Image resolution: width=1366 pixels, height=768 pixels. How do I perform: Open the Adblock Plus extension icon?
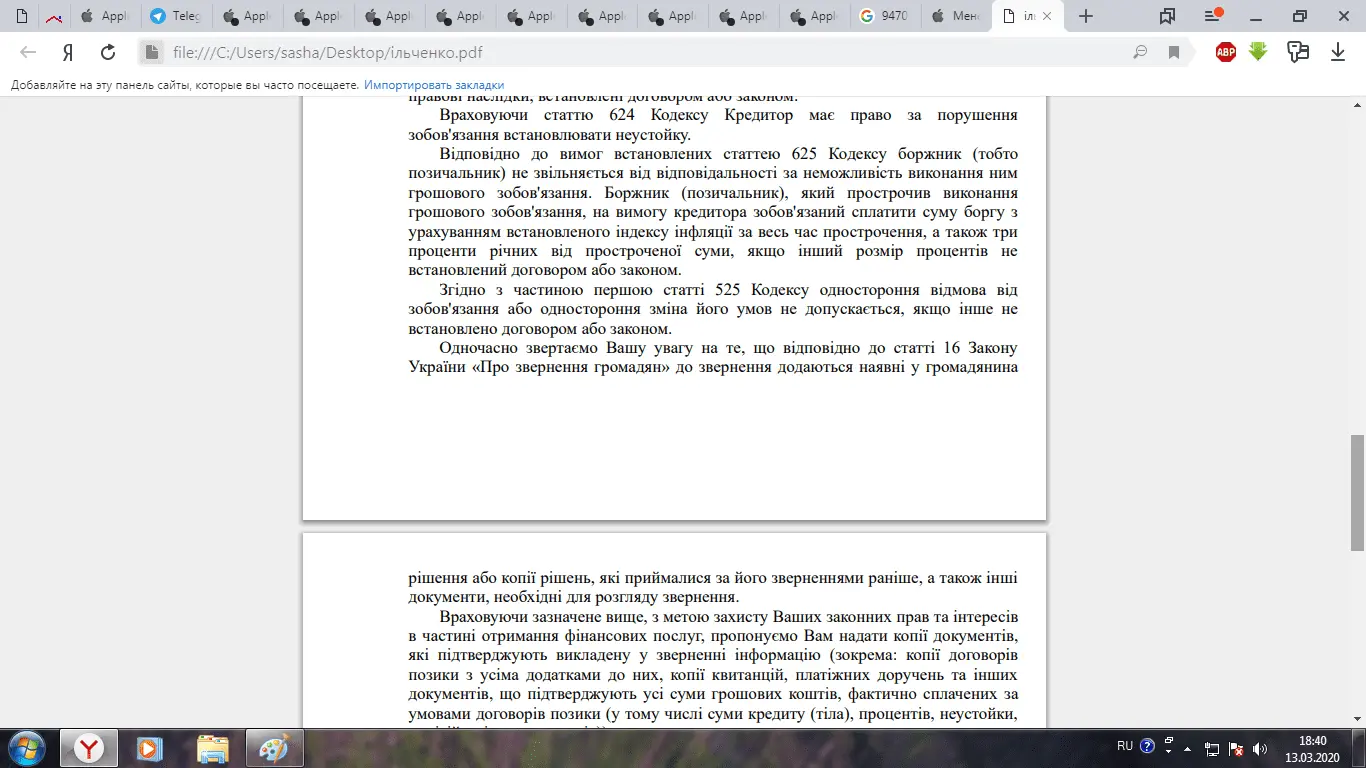coord(1226,53)
